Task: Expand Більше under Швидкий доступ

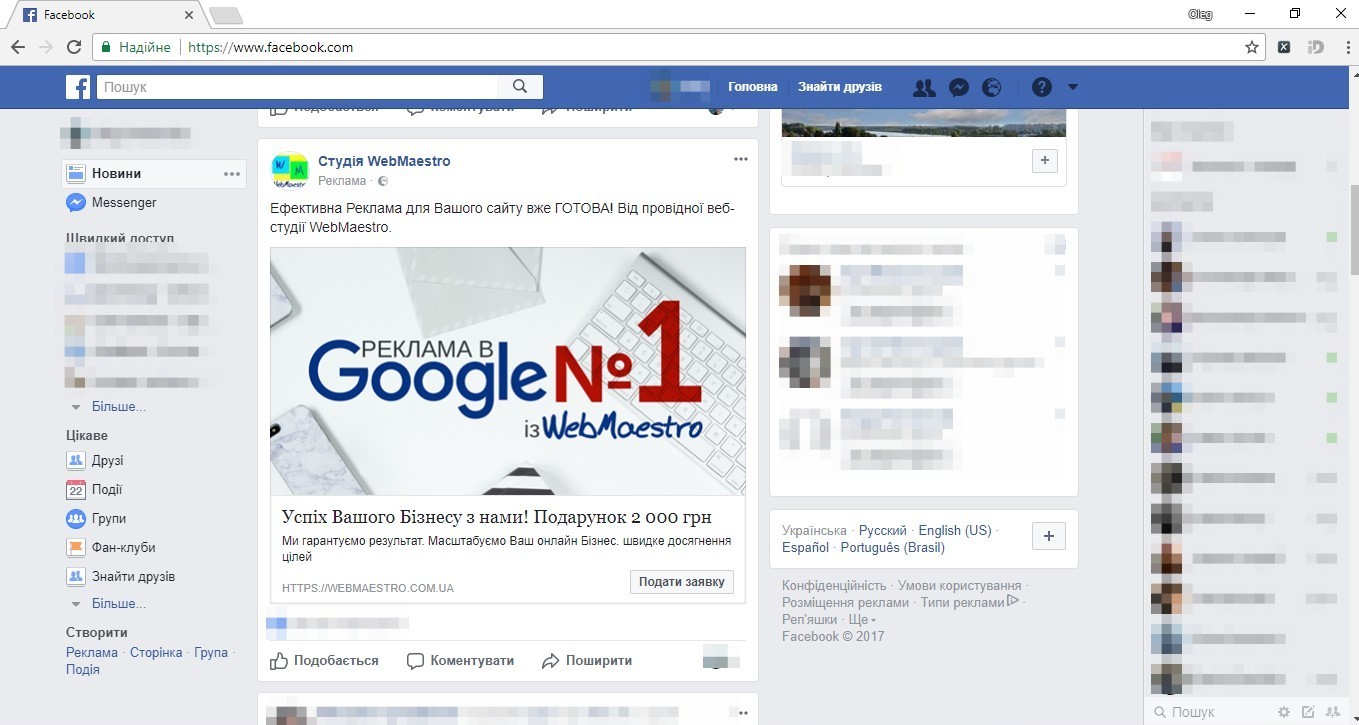Action: [x=118, y=407]
